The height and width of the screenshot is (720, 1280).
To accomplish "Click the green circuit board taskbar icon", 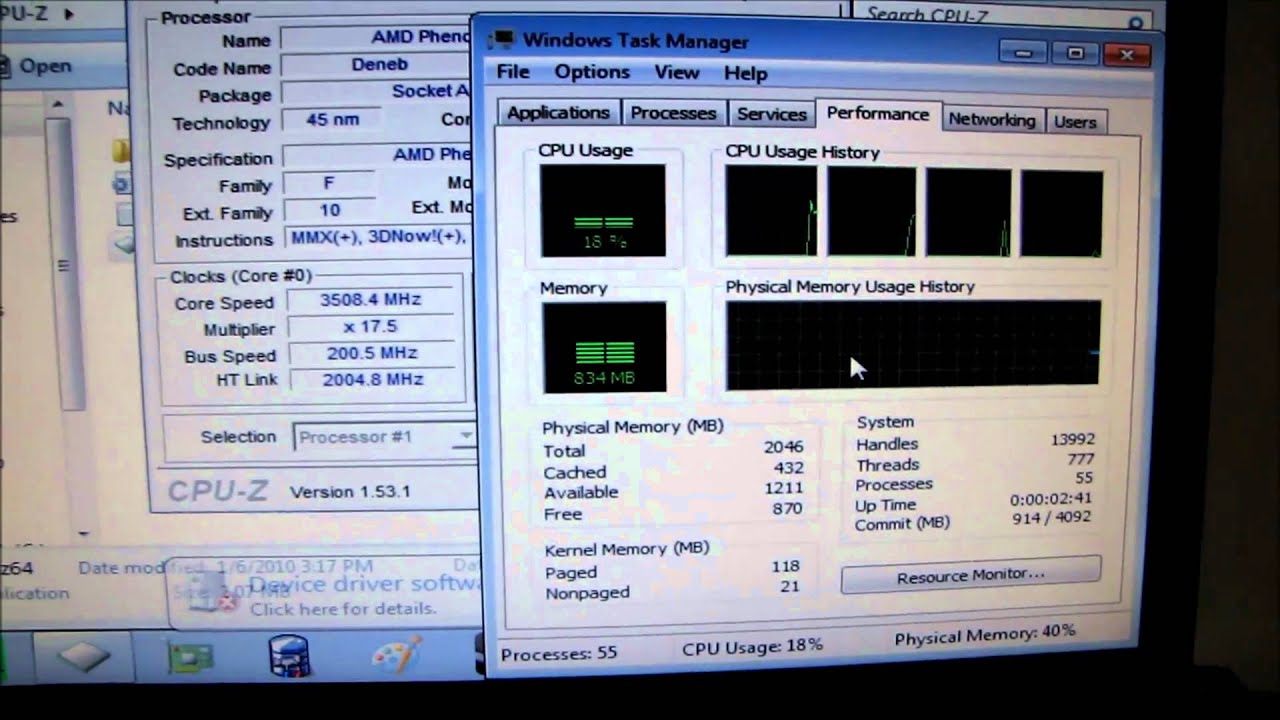I will click(x=190, y=659).
